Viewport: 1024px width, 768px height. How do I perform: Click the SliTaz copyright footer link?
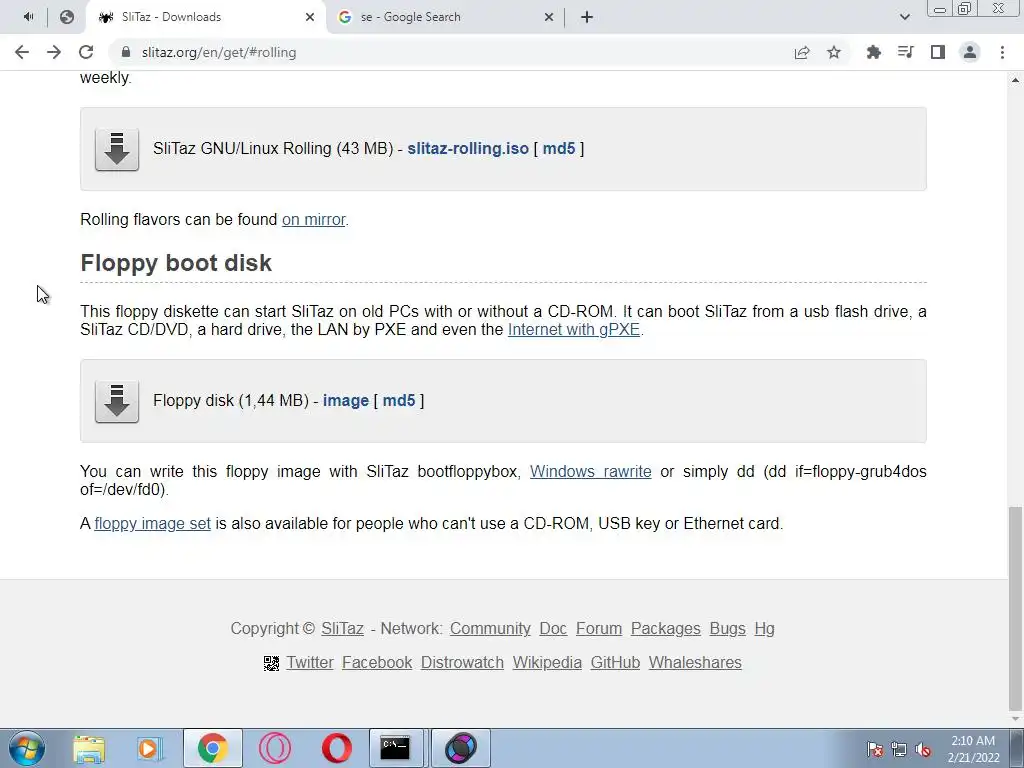pos(342,628)
